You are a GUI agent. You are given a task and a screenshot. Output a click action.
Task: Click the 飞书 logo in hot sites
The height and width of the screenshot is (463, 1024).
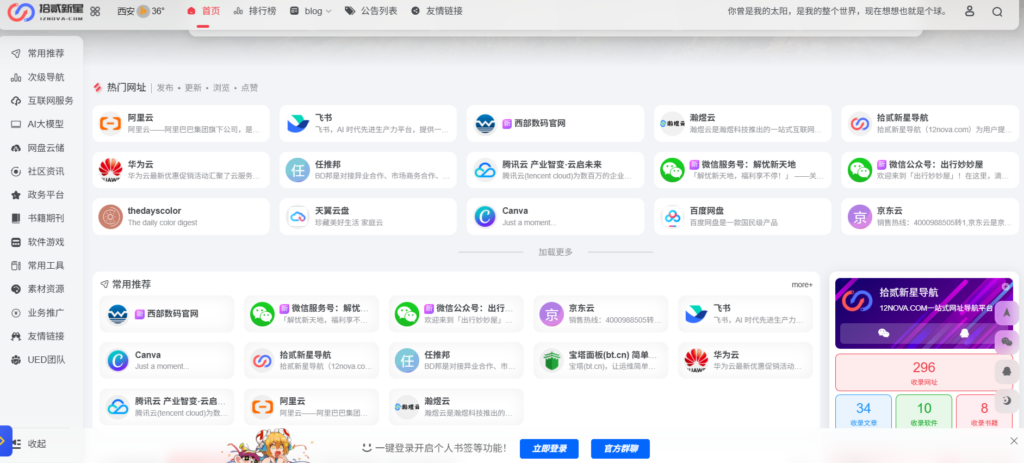coord(297,124)
